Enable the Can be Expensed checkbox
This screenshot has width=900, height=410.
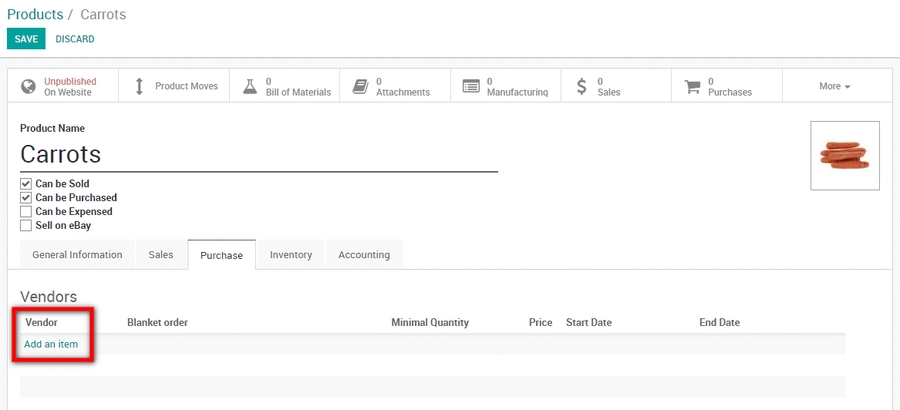coord(26,212)
